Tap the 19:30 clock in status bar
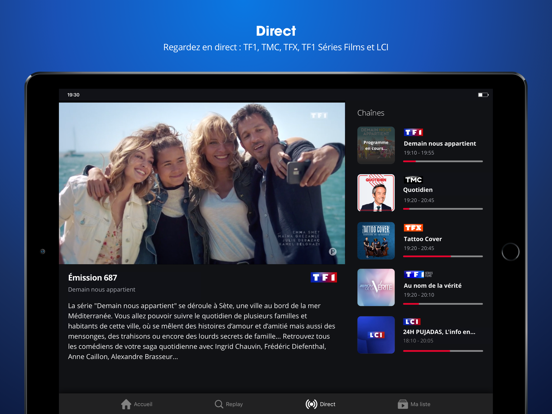This screenshot has height=414, width=552. (74, 95)
